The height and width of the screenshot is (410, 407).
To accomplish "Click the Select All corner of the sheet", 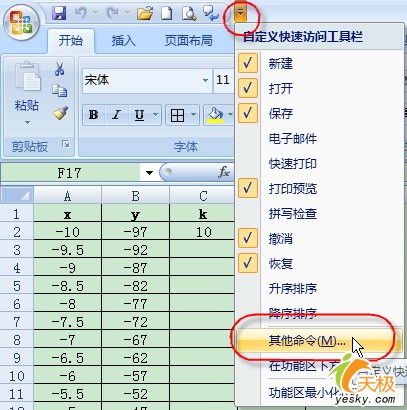I will tap(17, 195).
